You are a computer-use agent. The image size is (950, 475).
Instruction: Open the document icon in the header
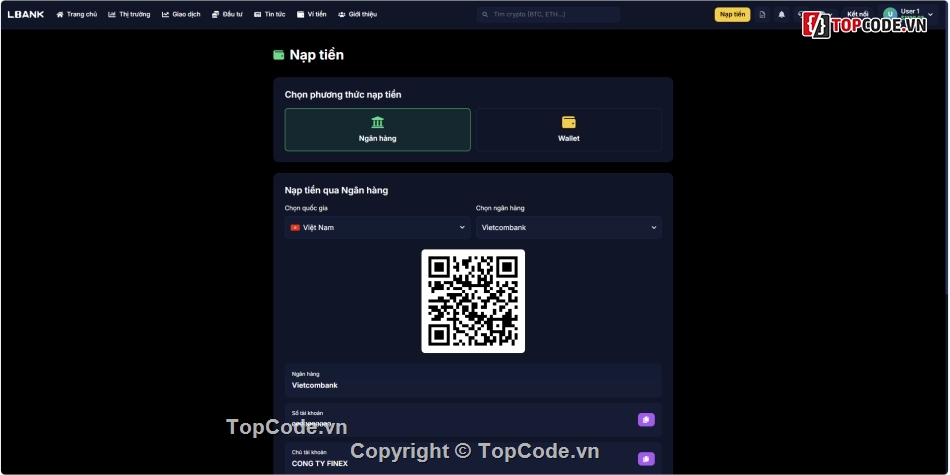(762, 15)
